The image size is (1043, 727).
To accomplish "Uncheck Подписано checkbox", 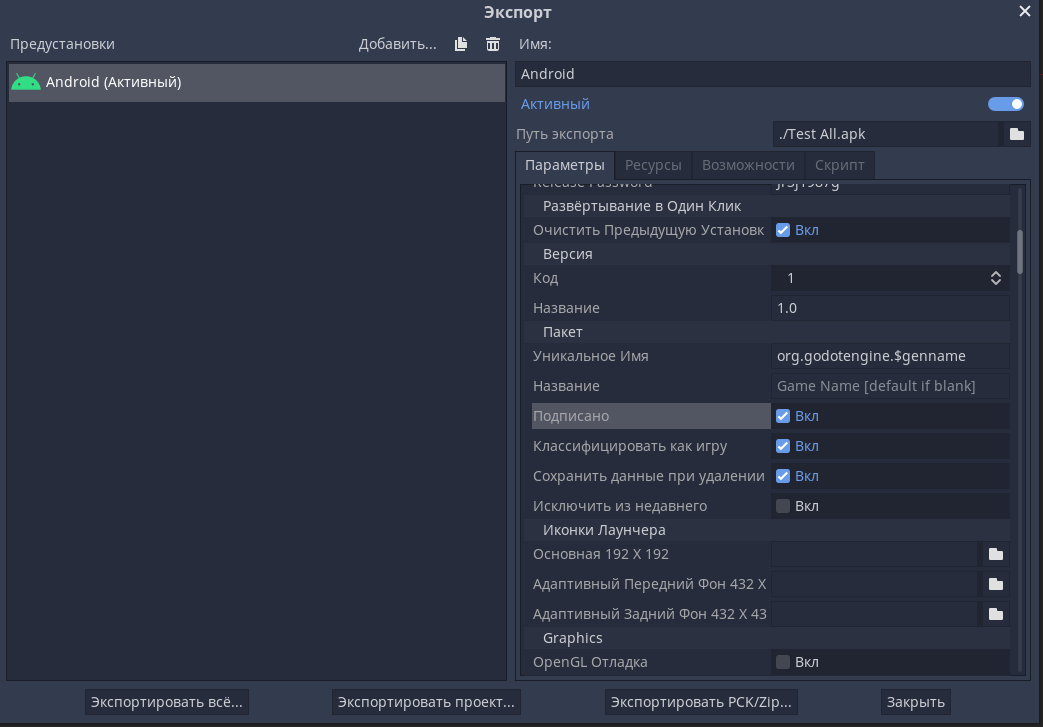I will tap(783, 416).
